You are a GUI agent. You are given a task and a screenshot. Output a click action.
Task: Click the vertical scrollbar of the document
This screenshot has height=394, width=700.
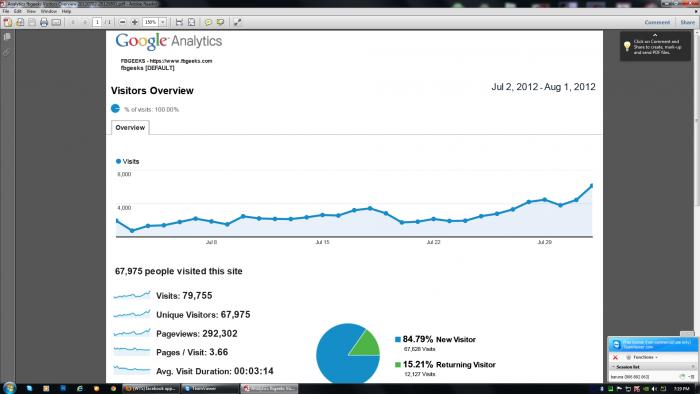tap(696, 120)
